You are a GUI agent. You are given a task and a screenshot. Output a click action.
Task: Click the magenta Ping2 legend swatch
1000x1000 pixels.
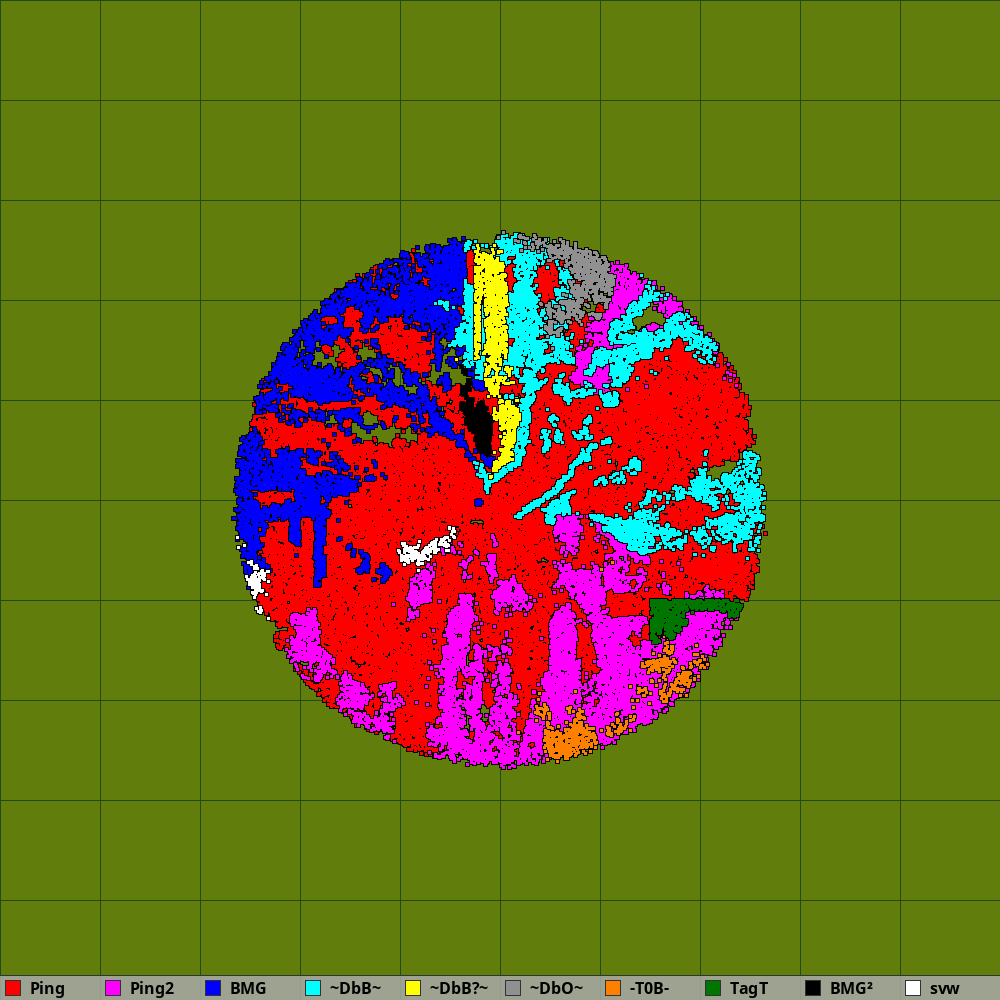113,988
